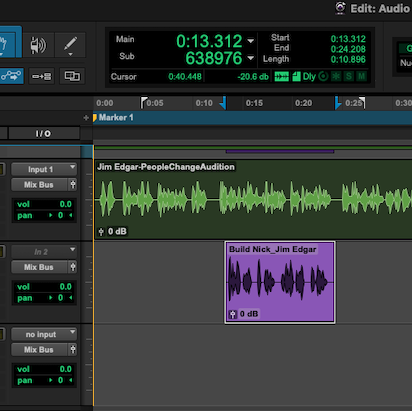This screenshot has width=412, height=411.
Task: Open second track's output window icon
Action: point(73,267)
